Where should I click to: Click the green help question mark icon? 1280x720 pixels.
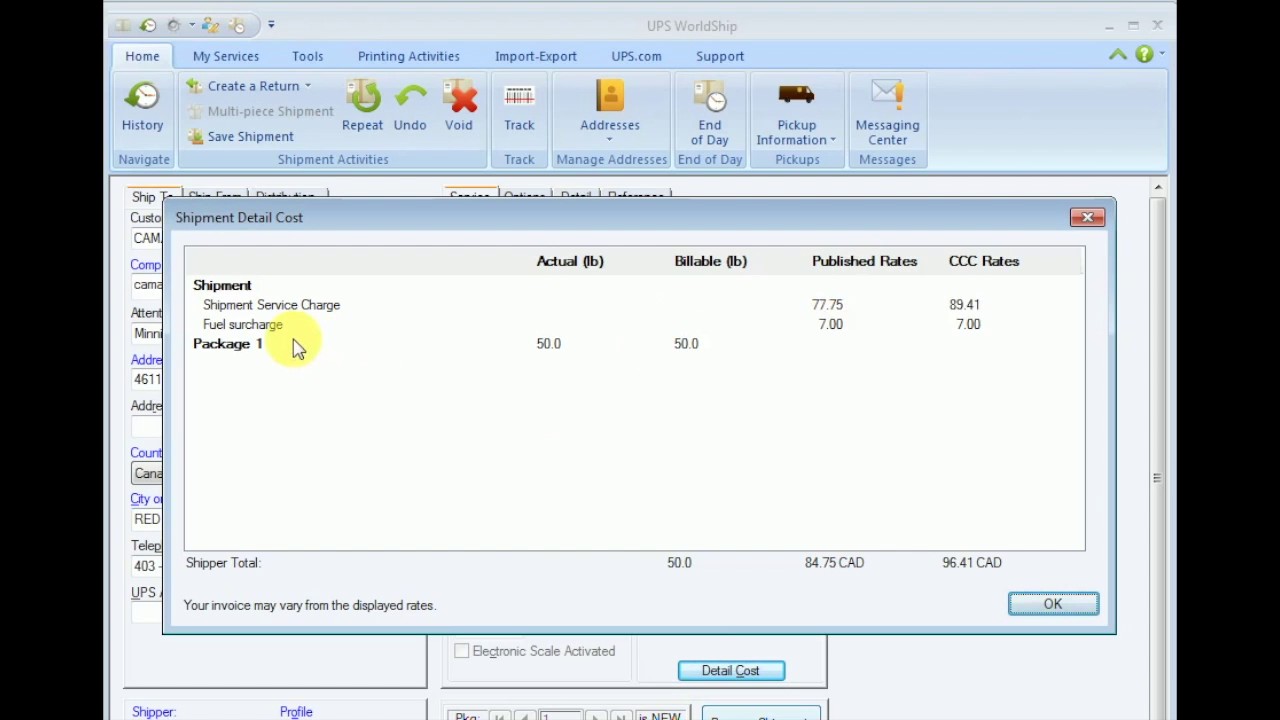[x=1144, y=55]
